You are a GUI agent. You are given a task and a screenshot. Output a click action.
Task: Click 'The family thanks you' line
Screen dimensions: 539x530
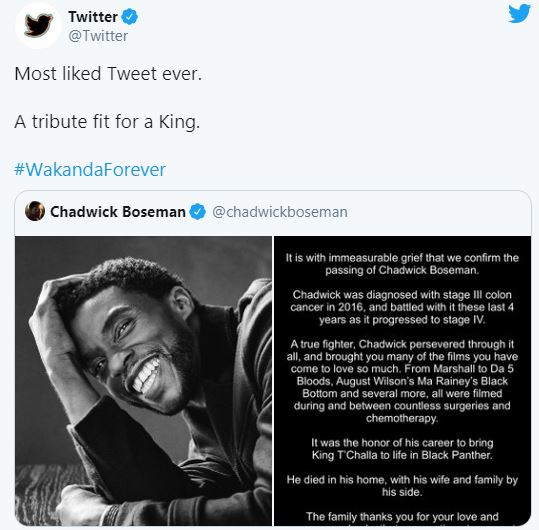[x=402, y=517]
